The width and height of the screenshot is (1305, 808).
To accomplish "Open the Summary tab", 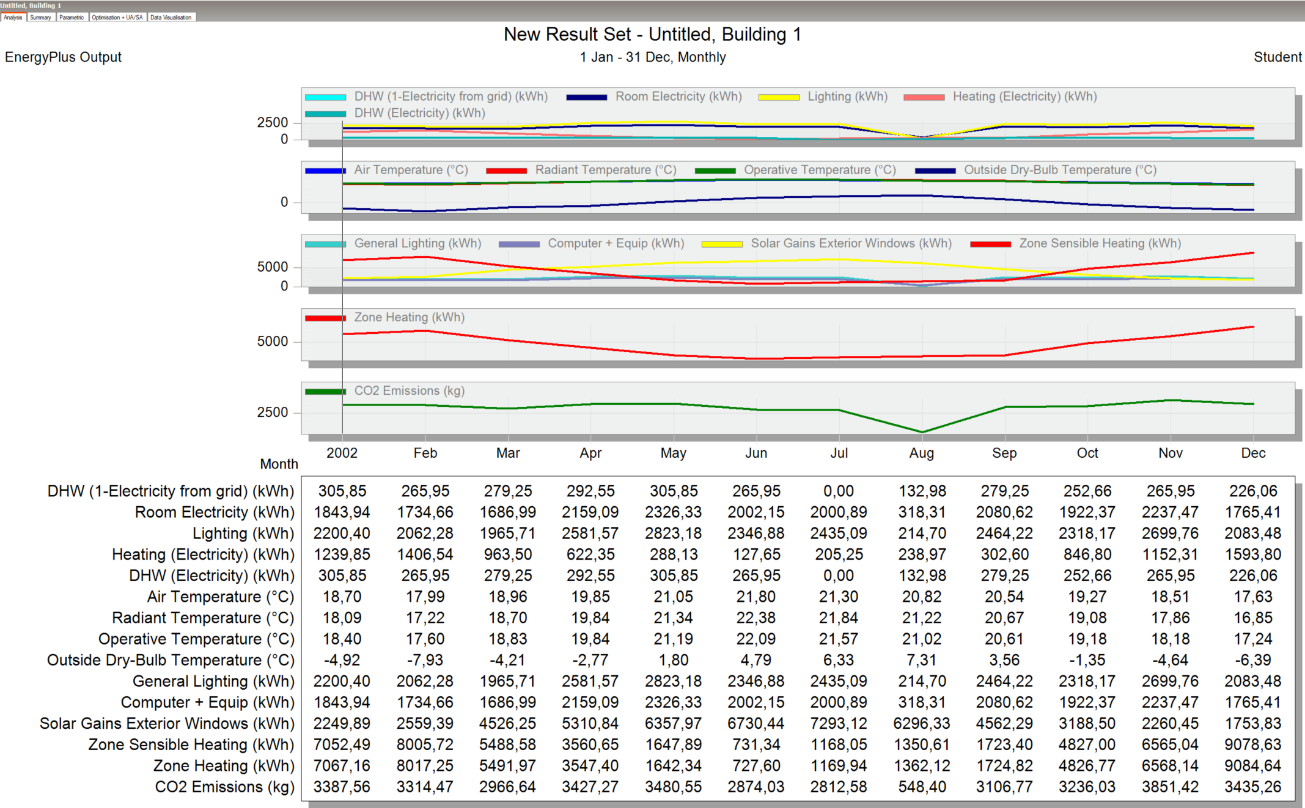I will click(x=41, y=17).
